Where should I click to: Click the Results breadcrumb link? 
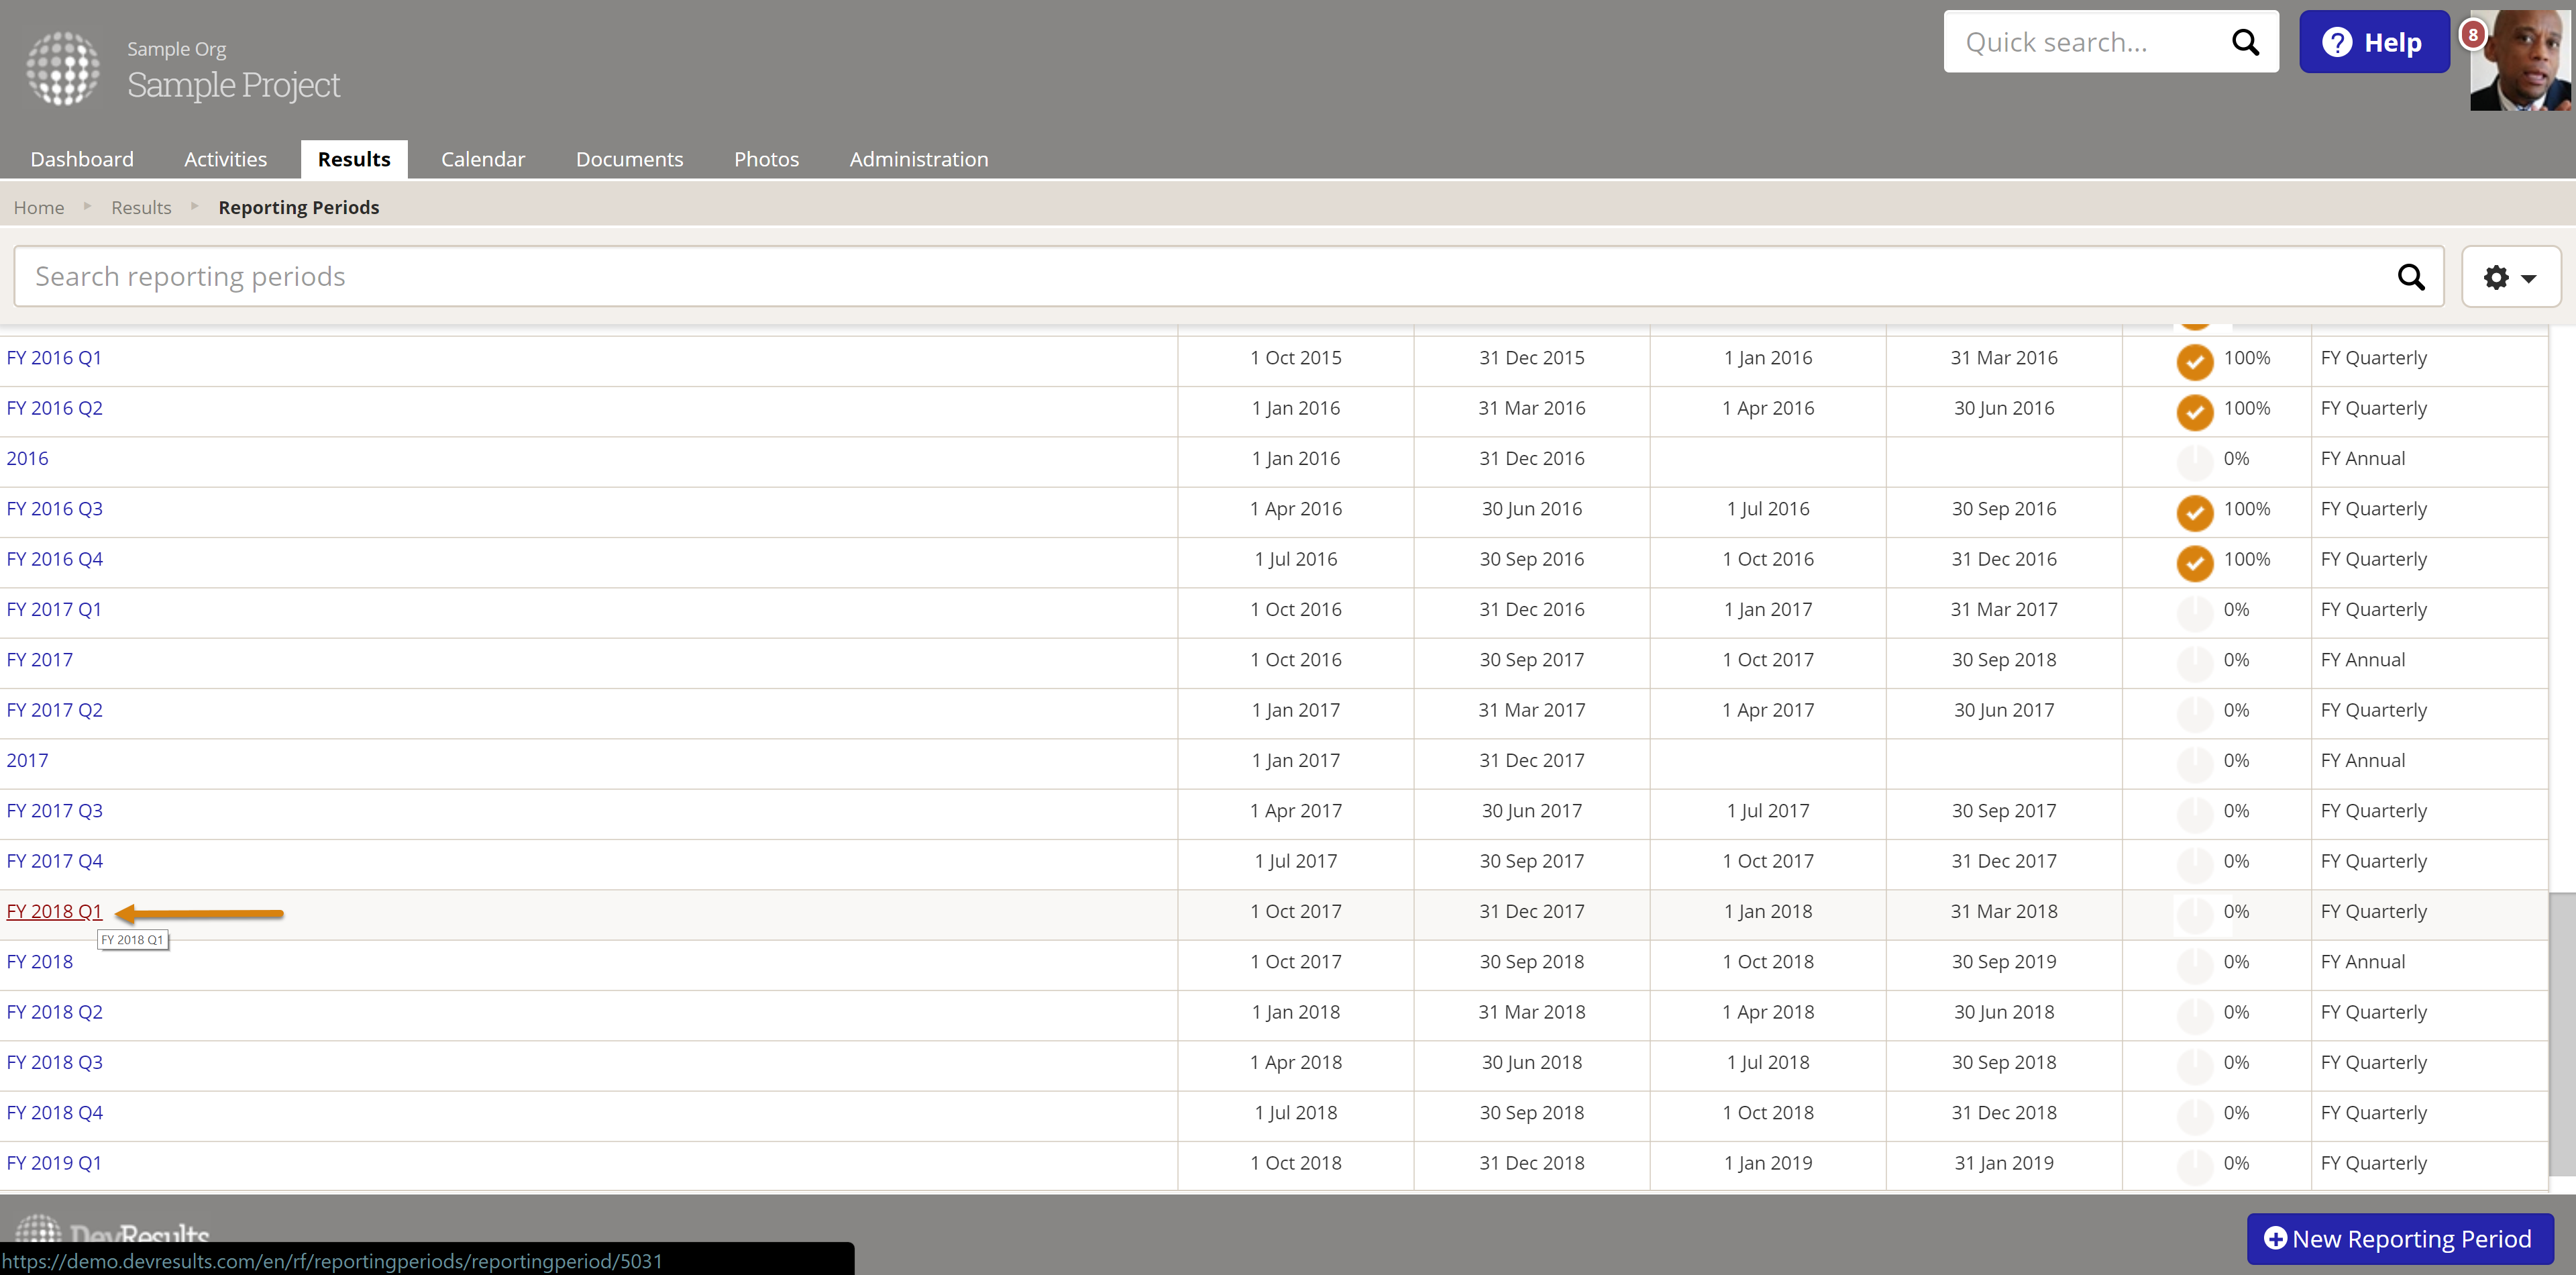[x=141, y=207]
